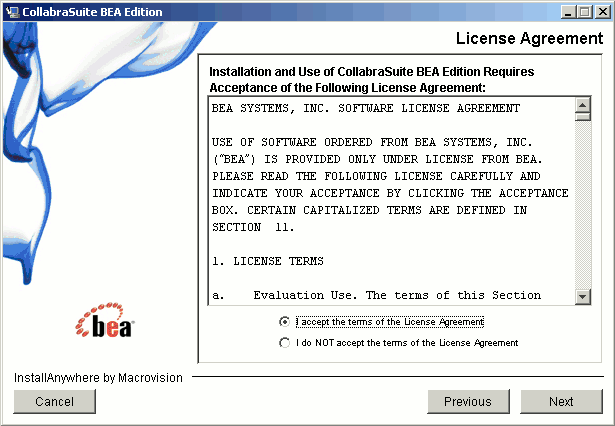Click the 'InstallAnywhere by Macrovision' label
Image resolution: width=615 pixels, height=426 pixels.
point(98,378)
